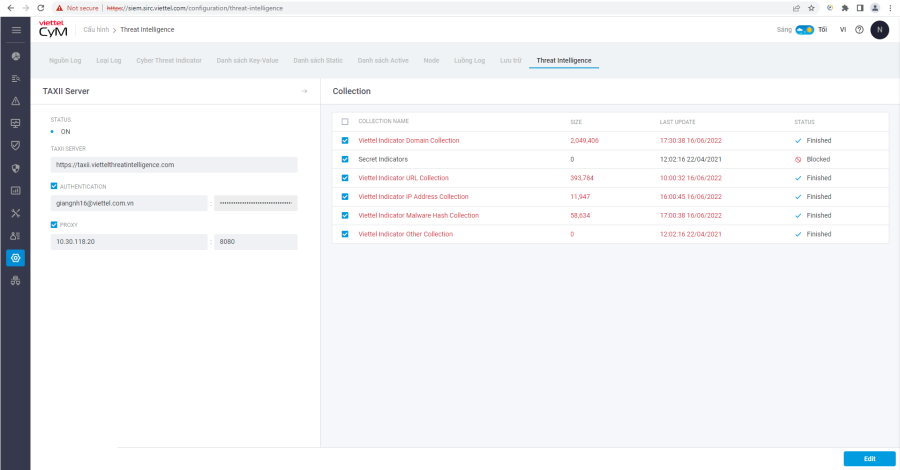Open the VI language selector
This screenshot has width=900, height=470.
tap(843, 30)
